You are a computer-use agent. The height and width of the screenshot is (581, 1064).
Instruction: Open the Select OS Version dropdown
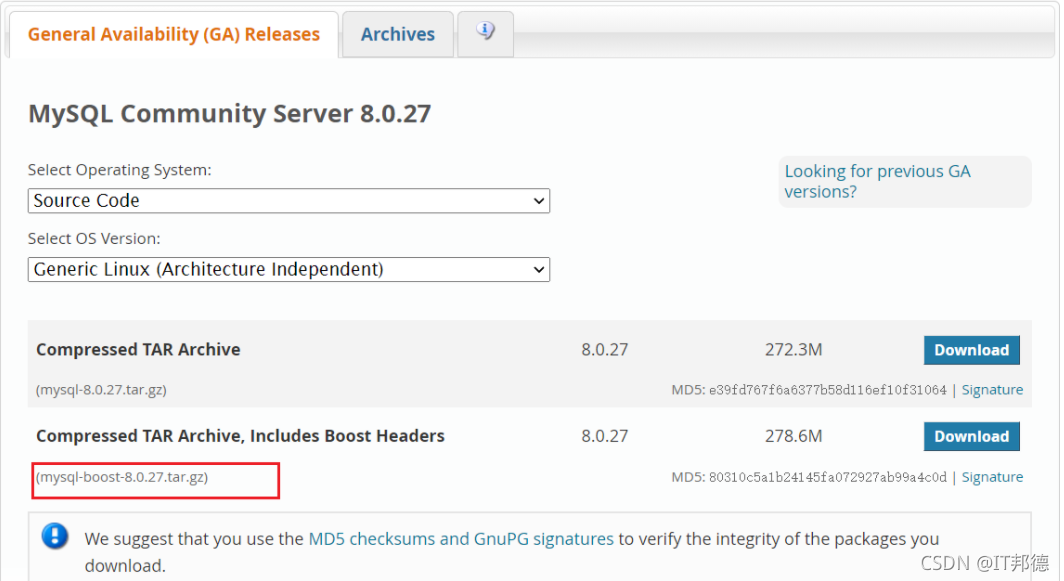tap(288, 269)
